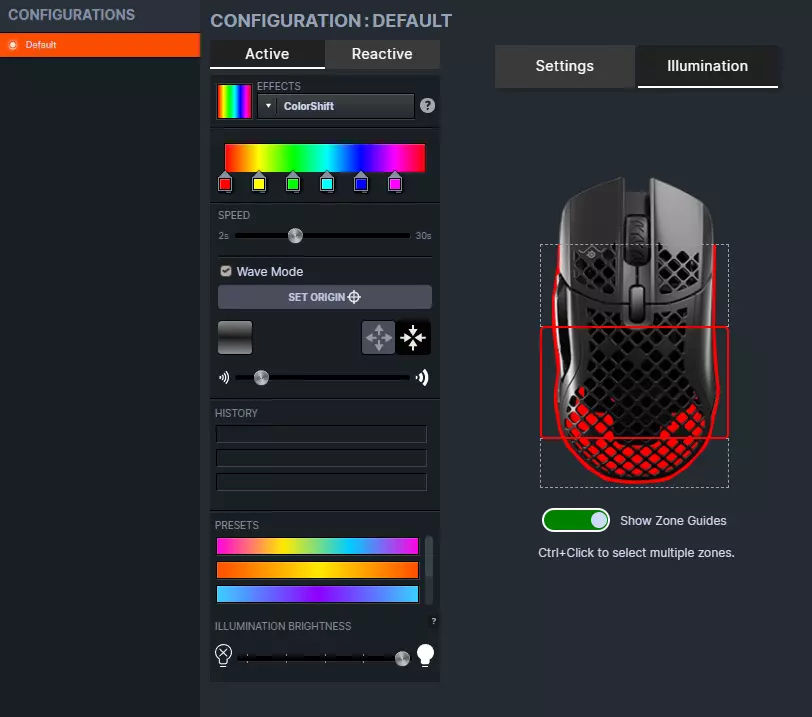The image size is (812, 717).
Task: Open the ColorShift effects dropdown
Action: (336, 106)
